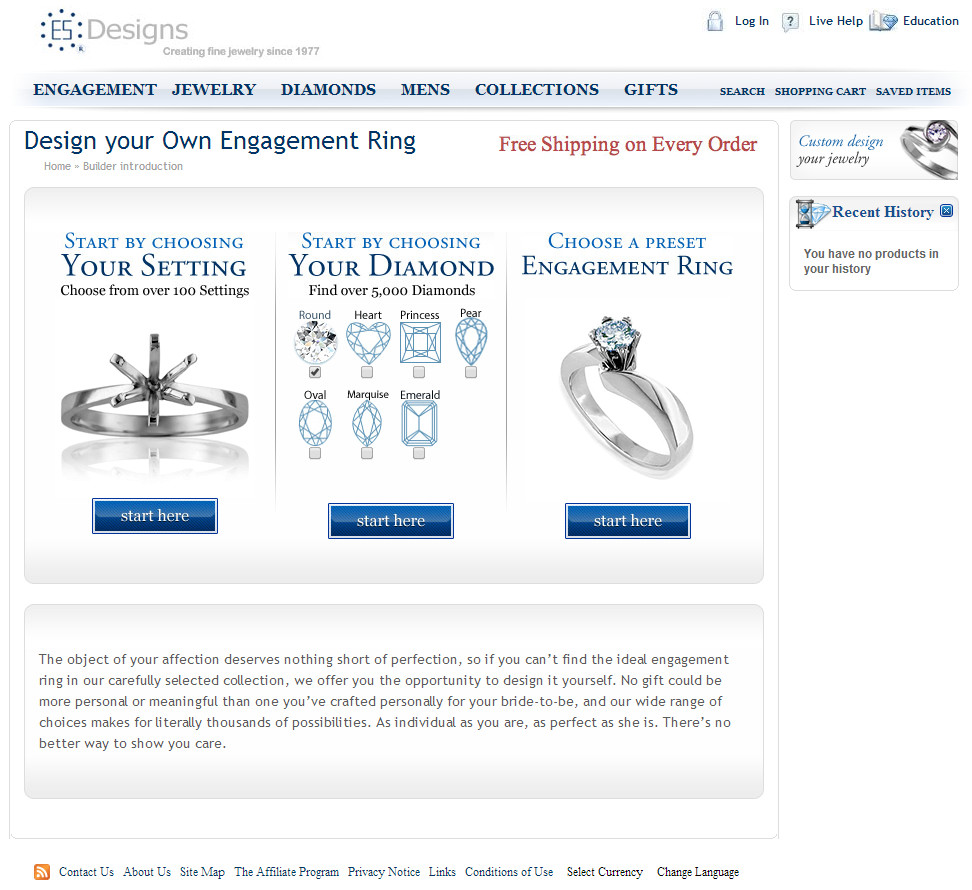Open the ENGAGEMENT menu
Screen dimensions: 972x890
pos(95,90)
